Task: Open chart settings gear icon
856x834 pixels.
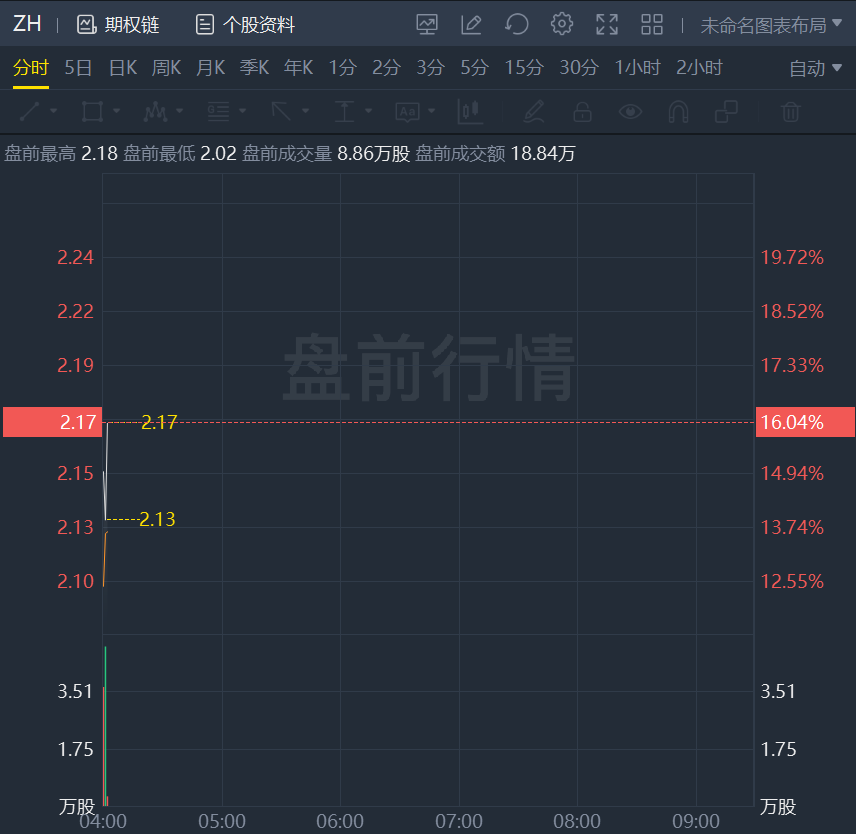Action: pos(562,25)
